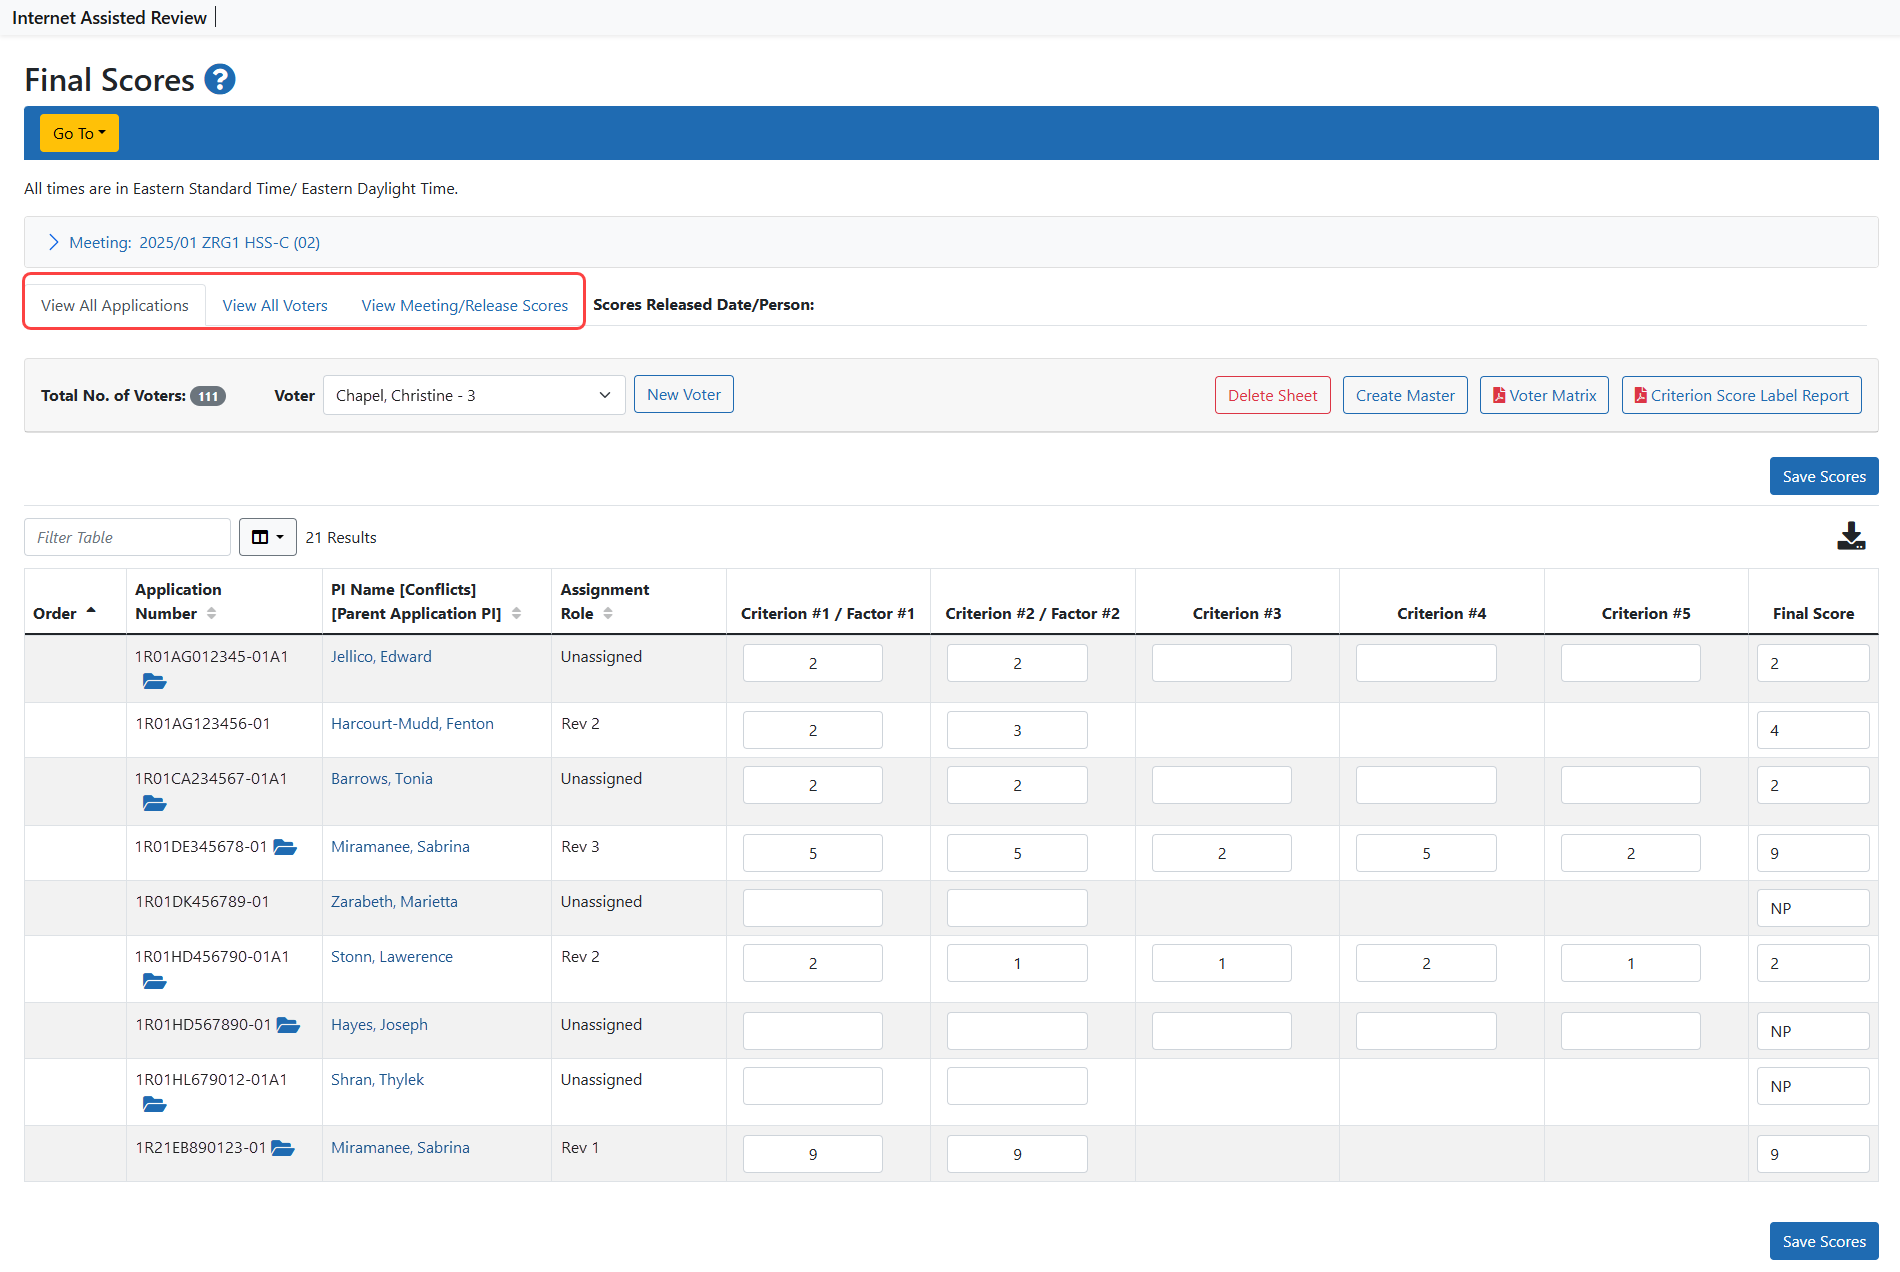Sort by PI Name column arrows

(x=516, y=613)
